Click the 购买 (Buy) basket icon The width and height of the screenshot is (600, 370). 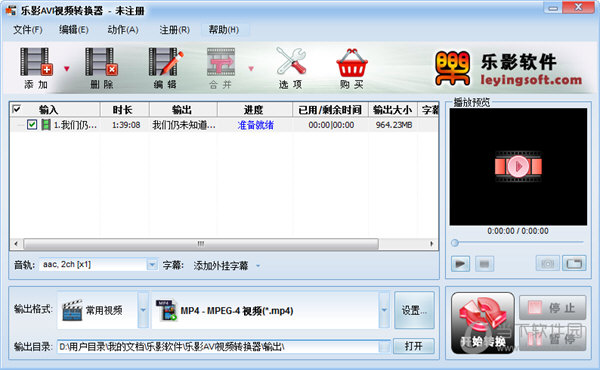pos(352,62)
